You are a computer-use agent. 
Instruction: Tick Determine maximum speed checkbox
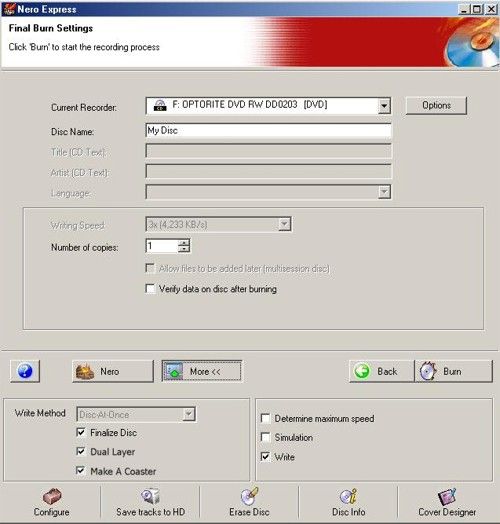[x=265, y=418]
